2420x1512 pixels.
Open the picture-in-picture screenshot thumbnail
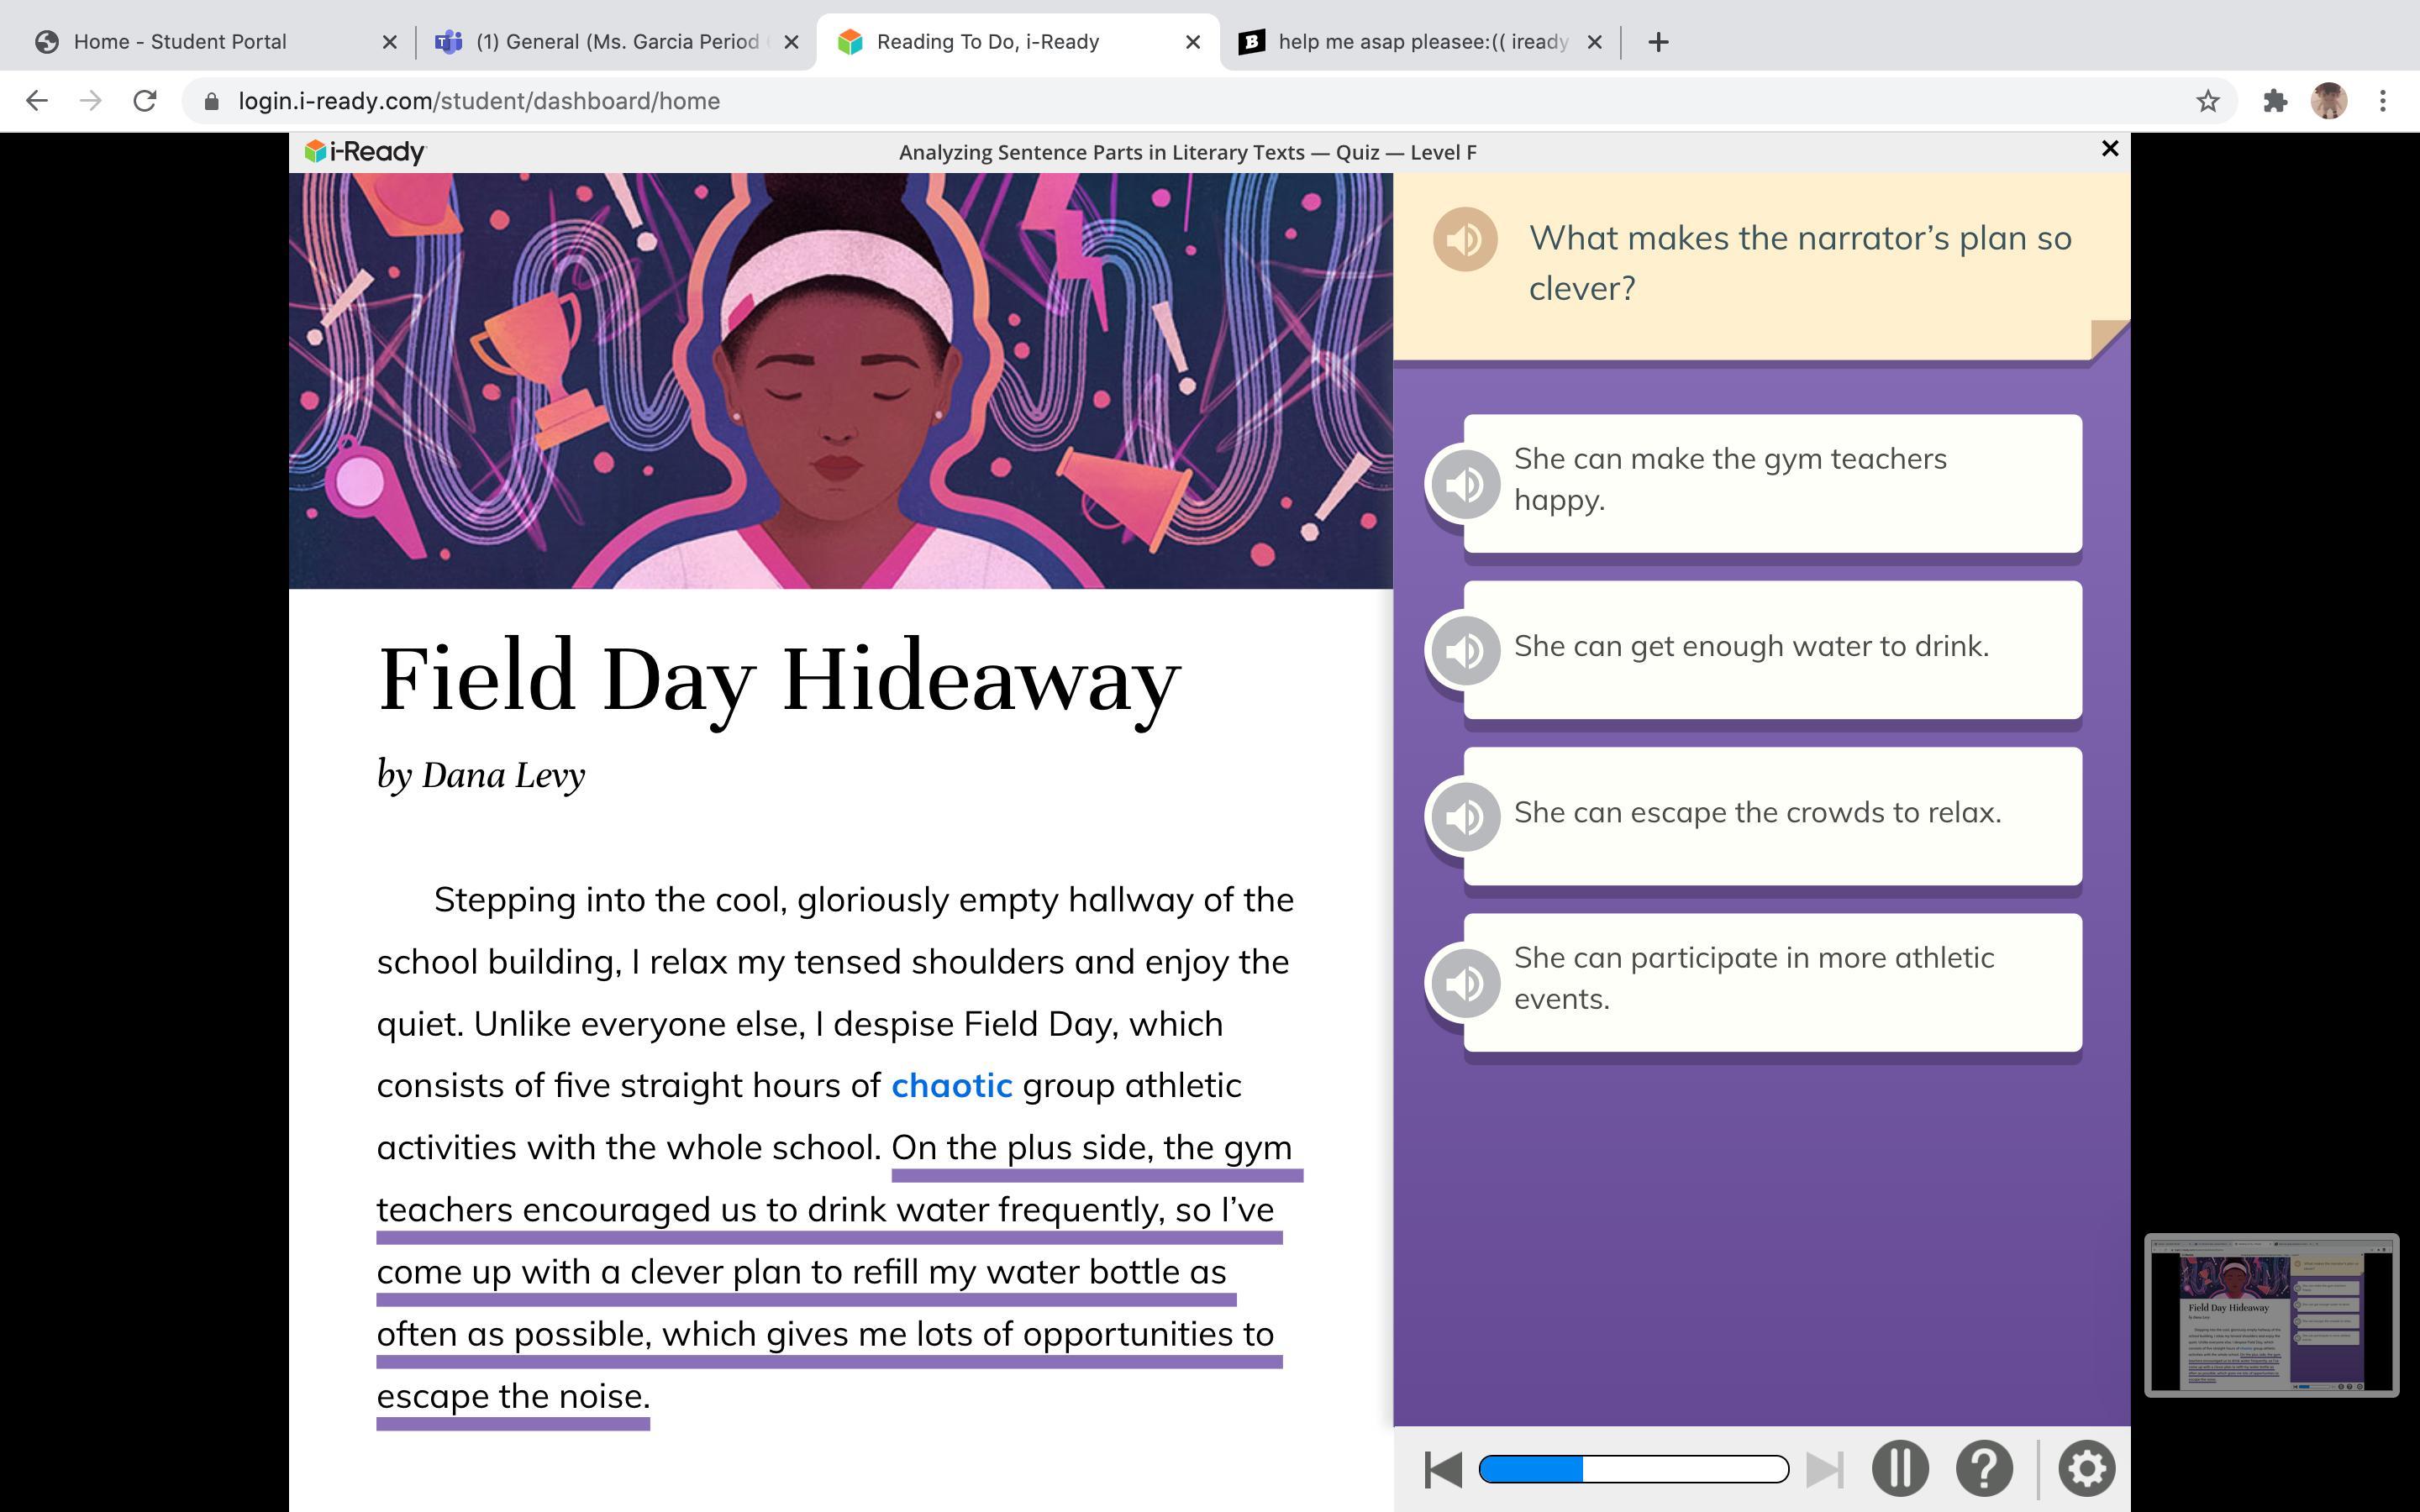(2271, 1315)
